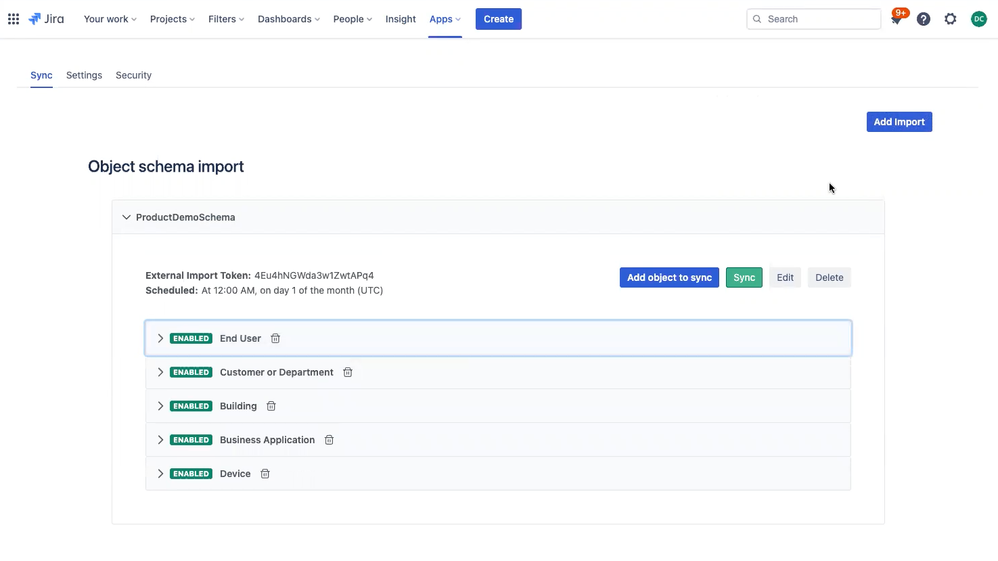Screen dimensions: 998x561
Task: Open the People dropdown menu
Action: click(353, 19)
